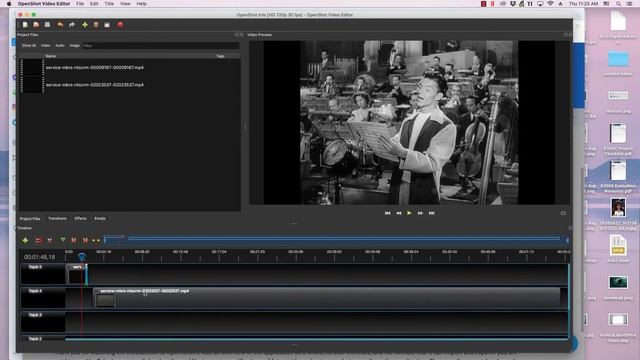
Task: Click the Fullscreen toolbar icon
Action: coord(107,25)
